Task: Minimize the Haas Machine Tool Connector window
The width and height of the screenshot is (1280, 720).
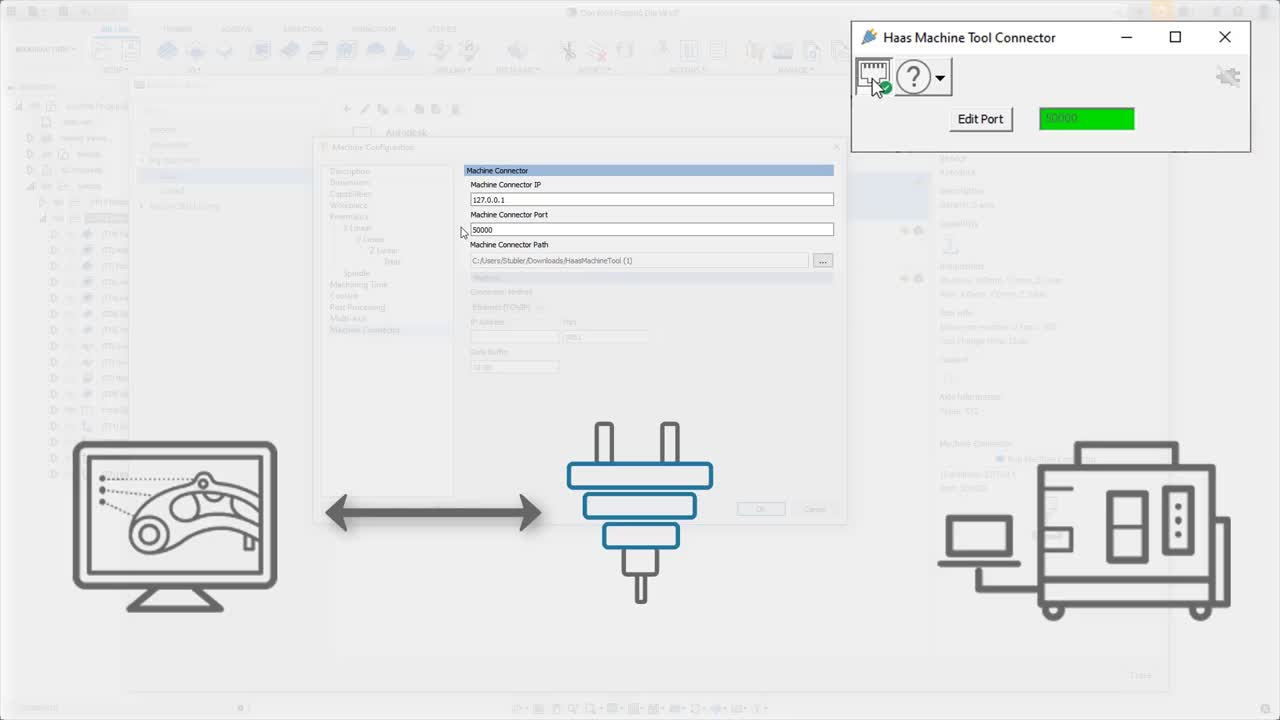Action: [x=1127, y=37]
